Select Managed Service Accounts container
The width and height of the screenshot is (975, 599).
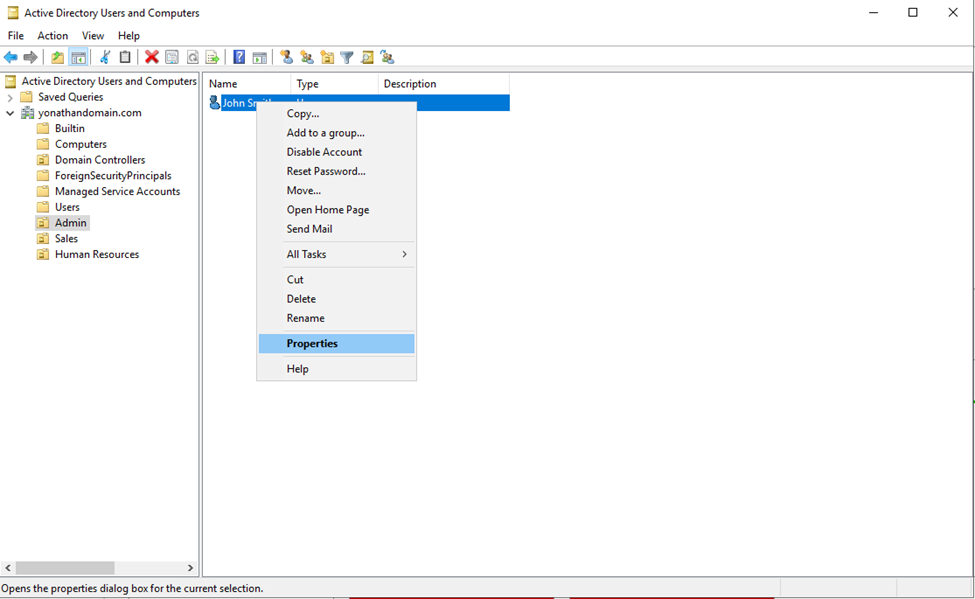(x=118, y=191)
